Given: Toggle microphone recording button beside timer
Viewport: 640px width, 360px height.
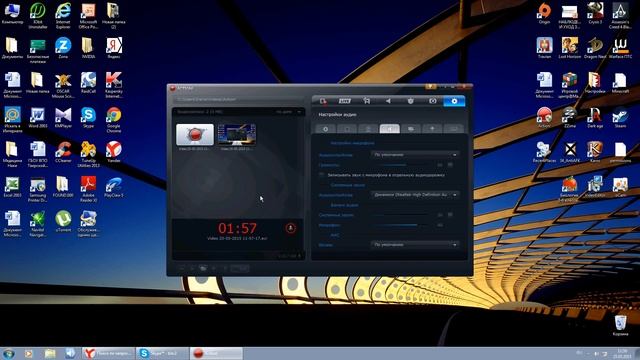Looking at the screenshot, I should (291, 228).
